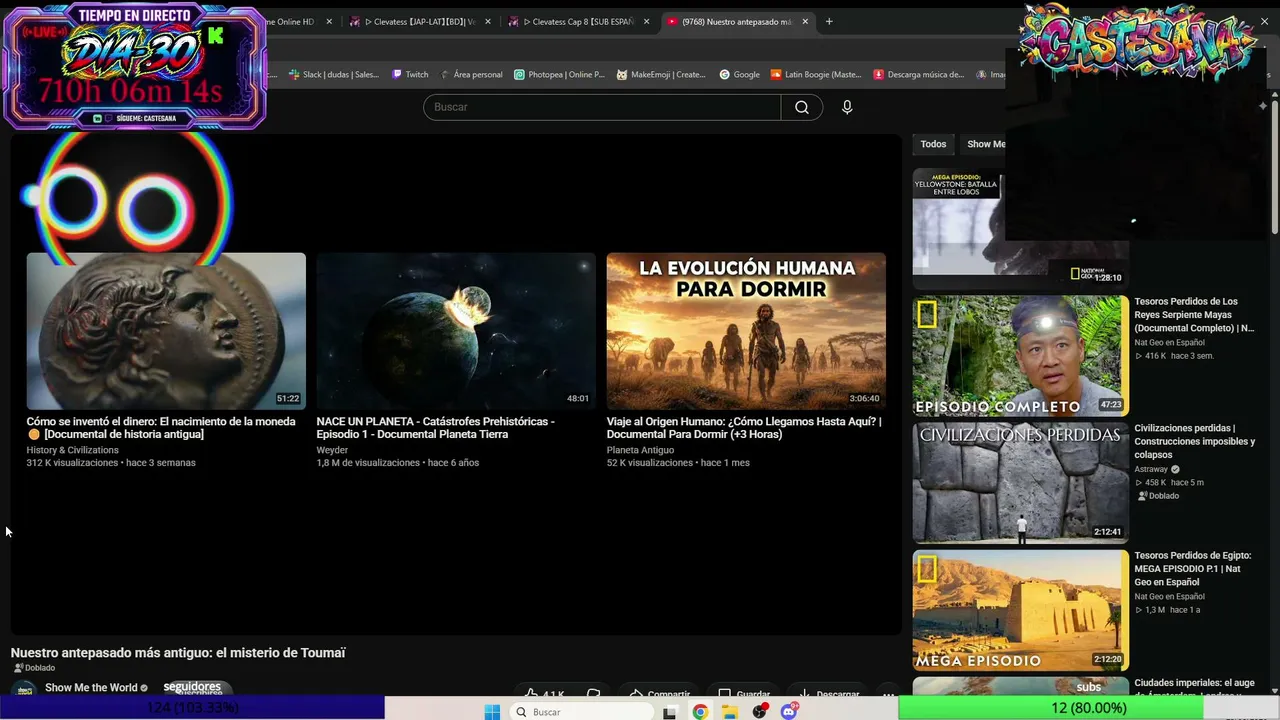Start voice search with the microphone icon
This screenshot has height=720, width=1280.
847,107
